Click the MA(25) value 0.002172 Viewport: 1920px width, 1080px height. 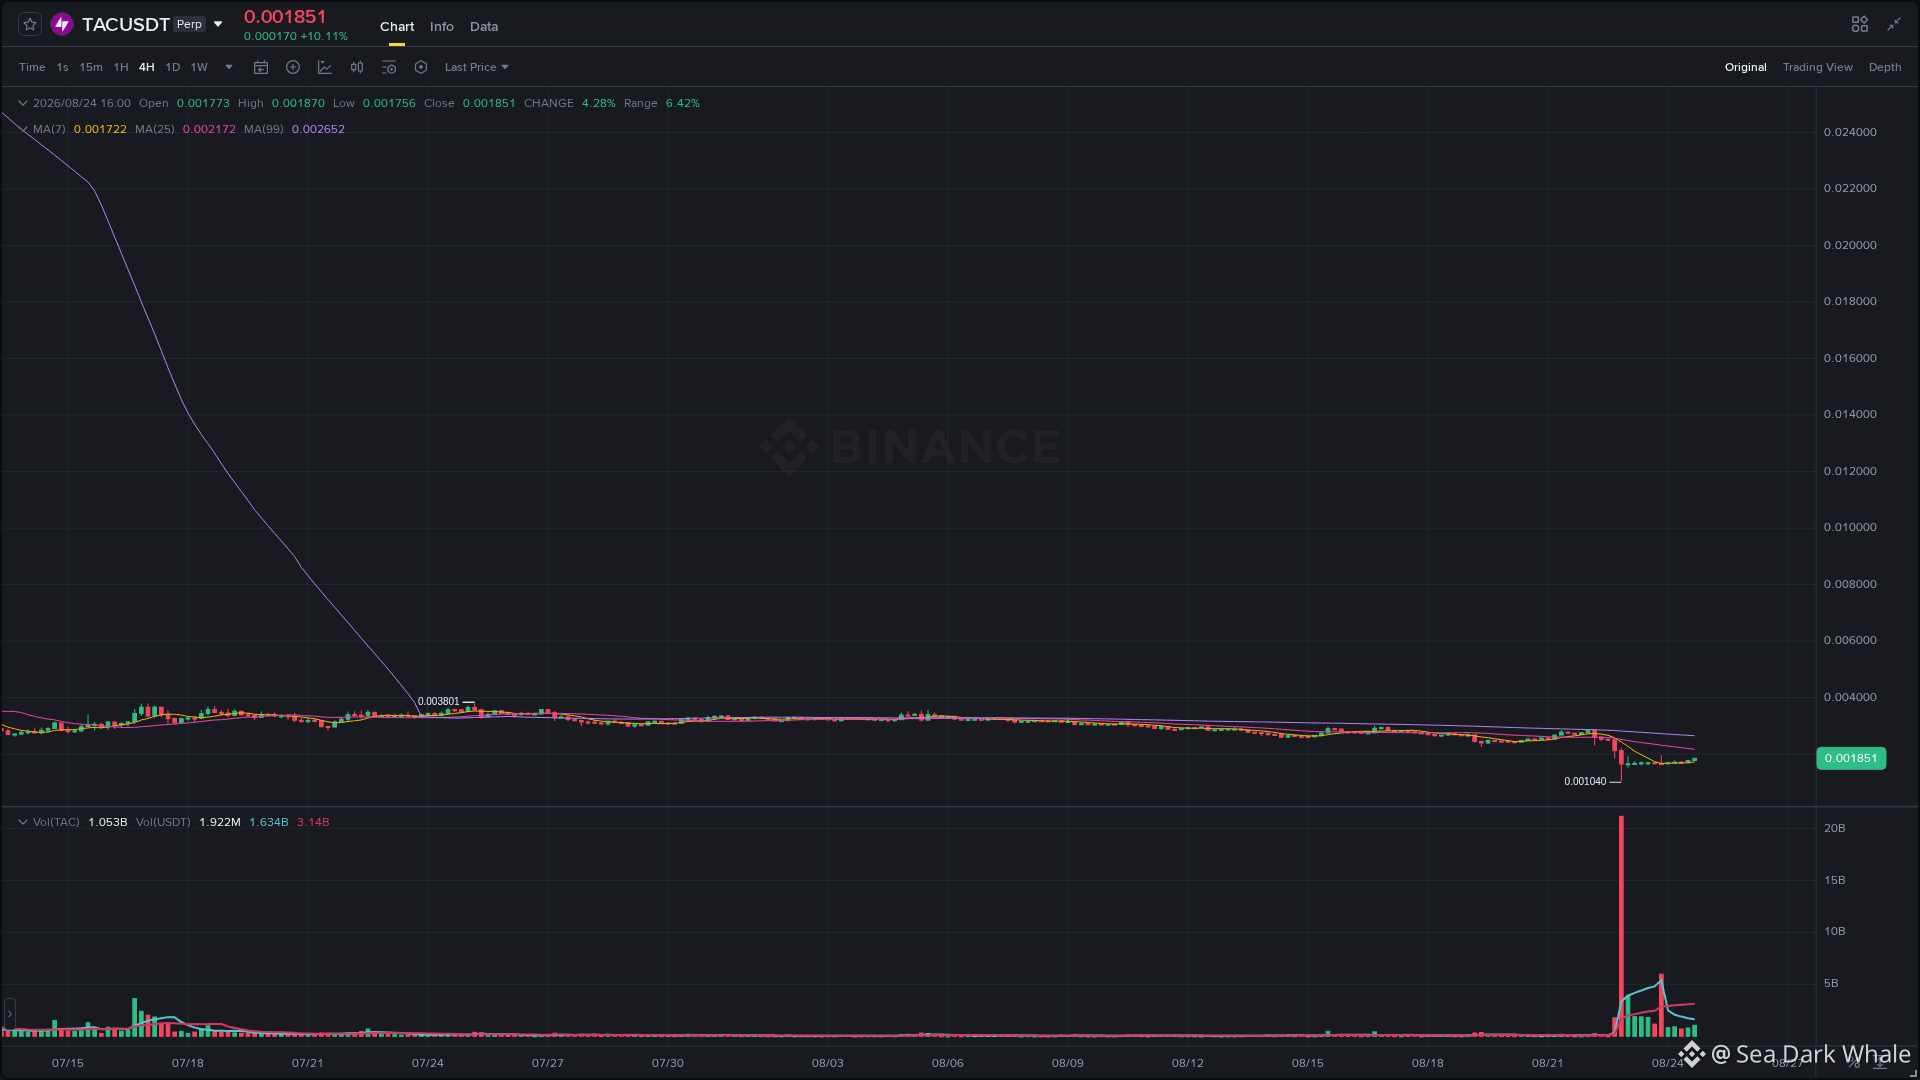point(209,129)
